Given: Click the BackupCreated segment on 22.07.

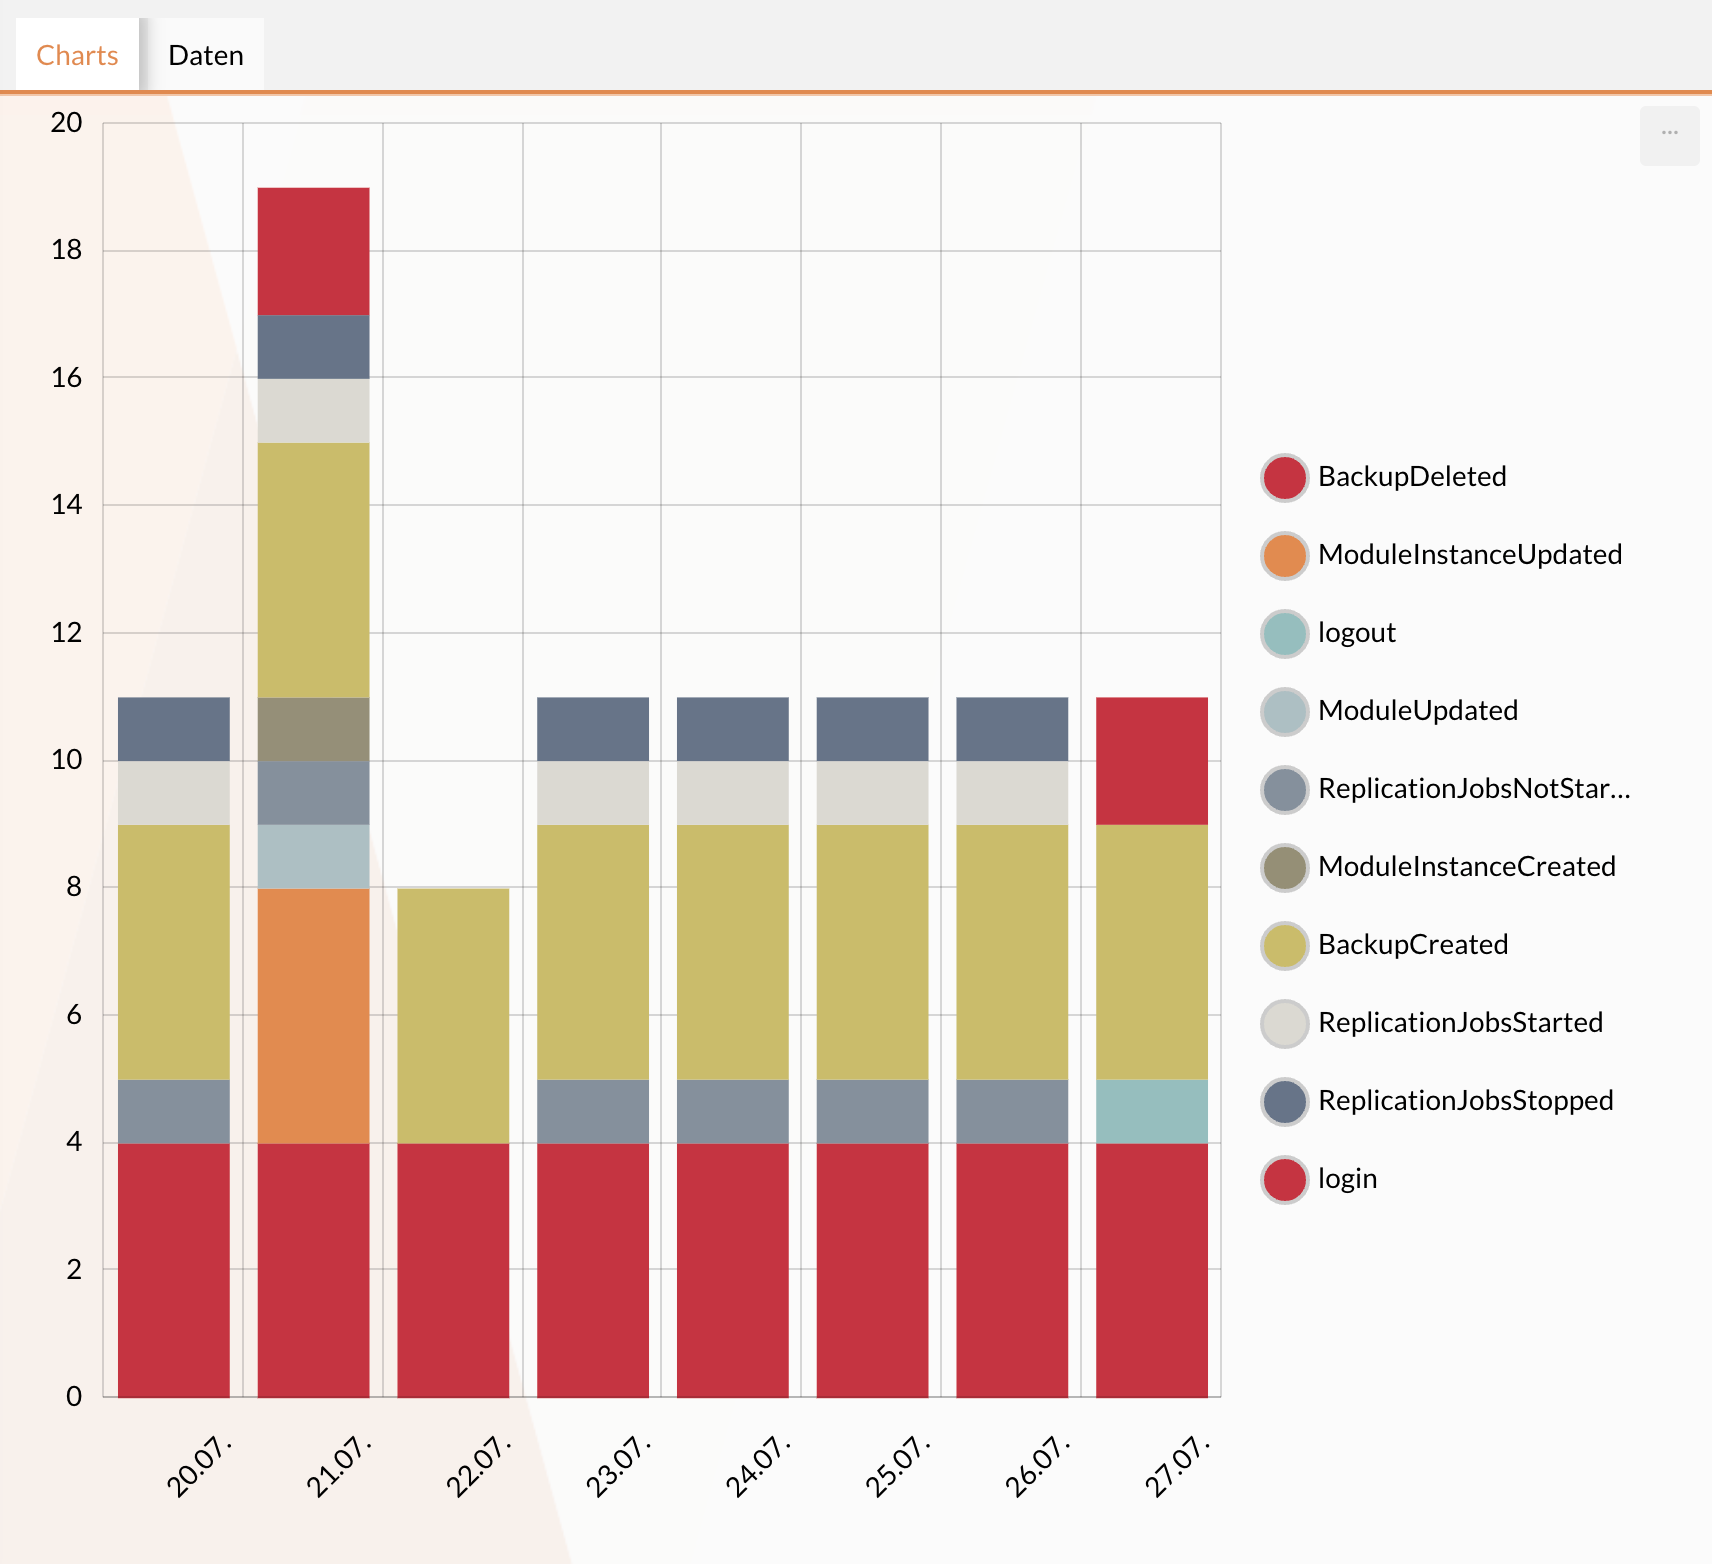Looking at the screenshot, I should 453,1015.
